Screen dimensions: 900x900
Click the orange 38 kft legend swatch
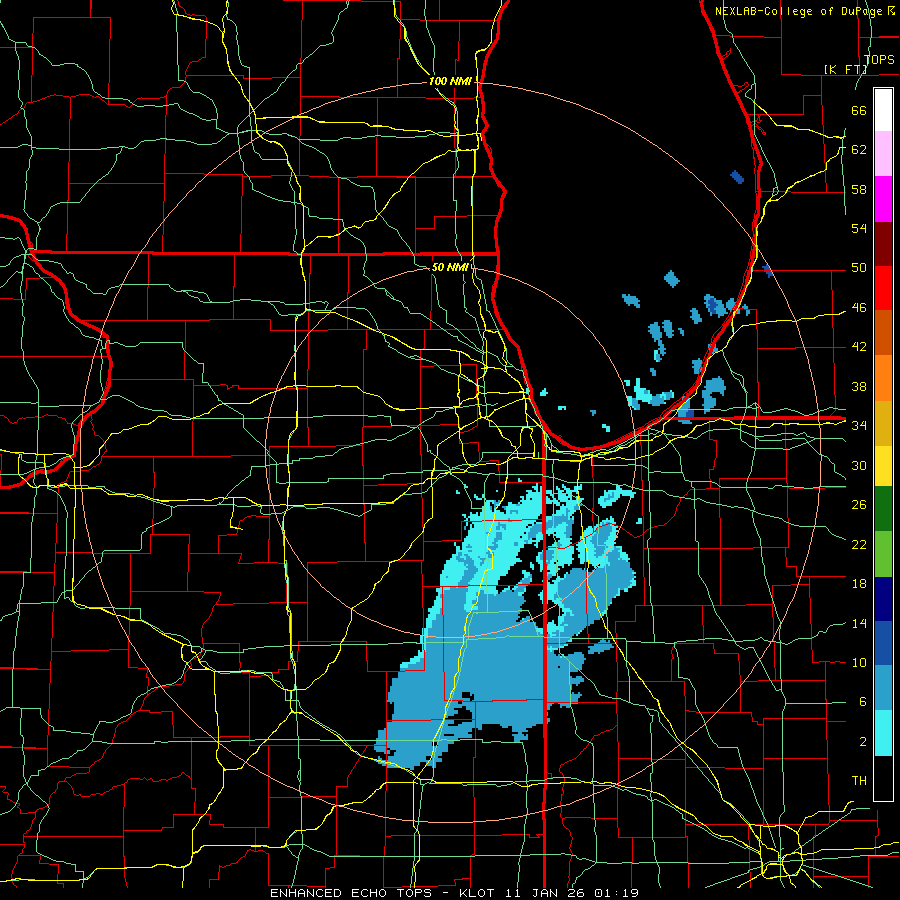coord(883,377)
